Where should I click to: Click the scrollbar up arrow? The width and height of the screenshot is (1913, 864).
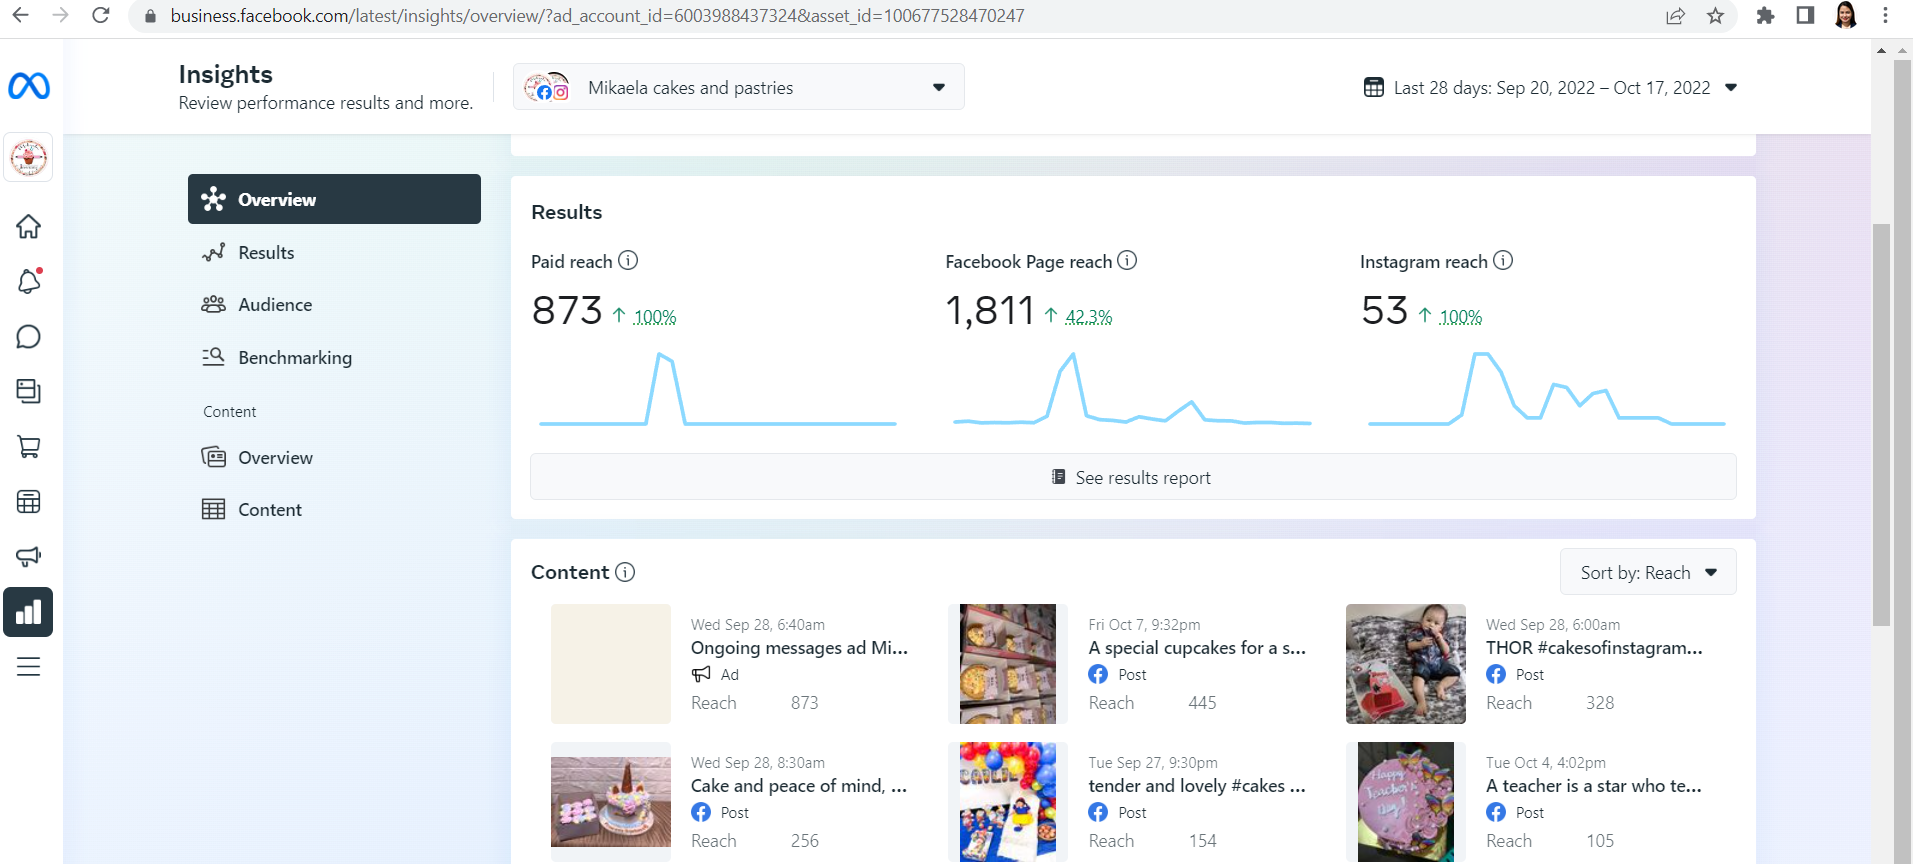coord(1881,50)
